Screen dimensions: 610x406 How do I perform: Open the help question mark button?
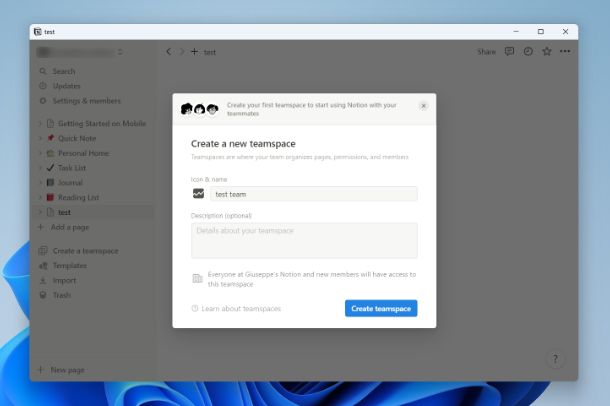(x=555, y=359)
